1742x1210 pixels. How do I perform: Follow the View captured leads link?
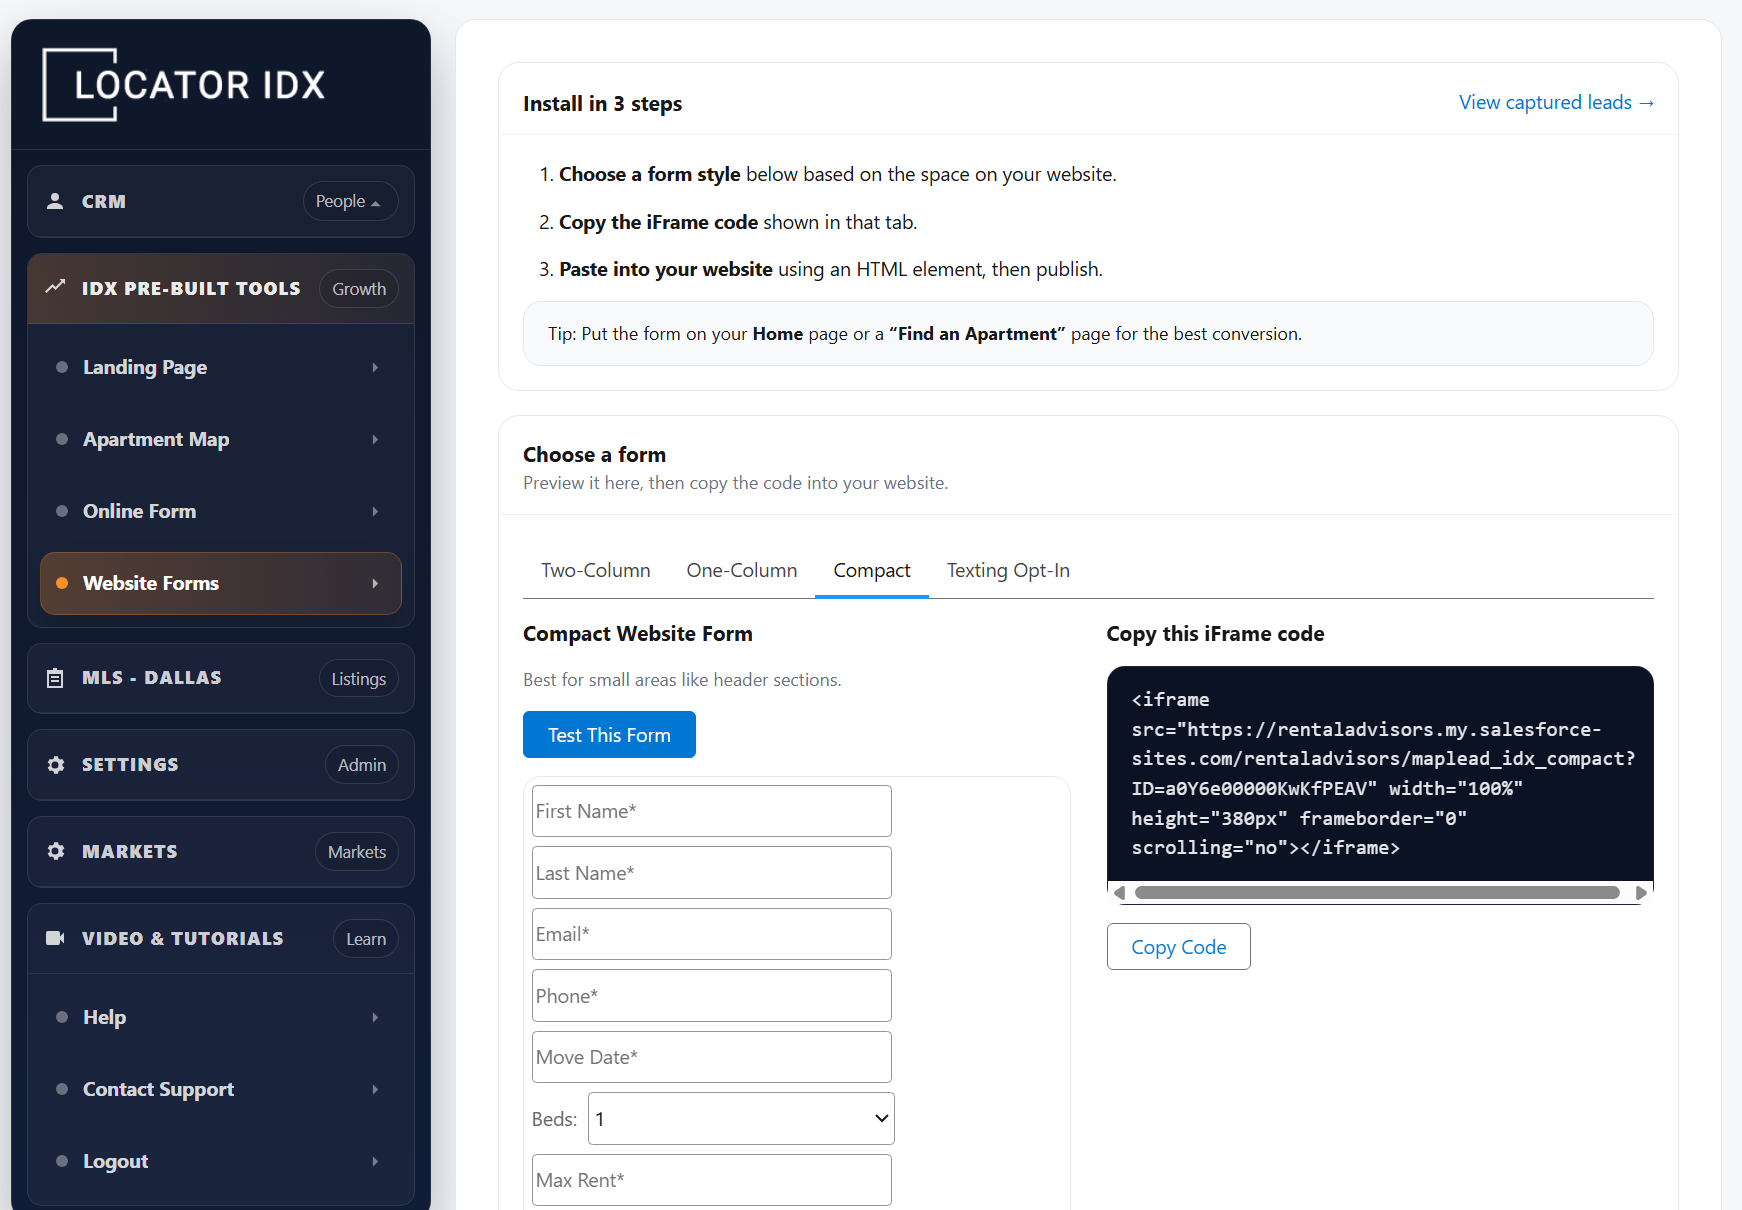point(1556,102)
